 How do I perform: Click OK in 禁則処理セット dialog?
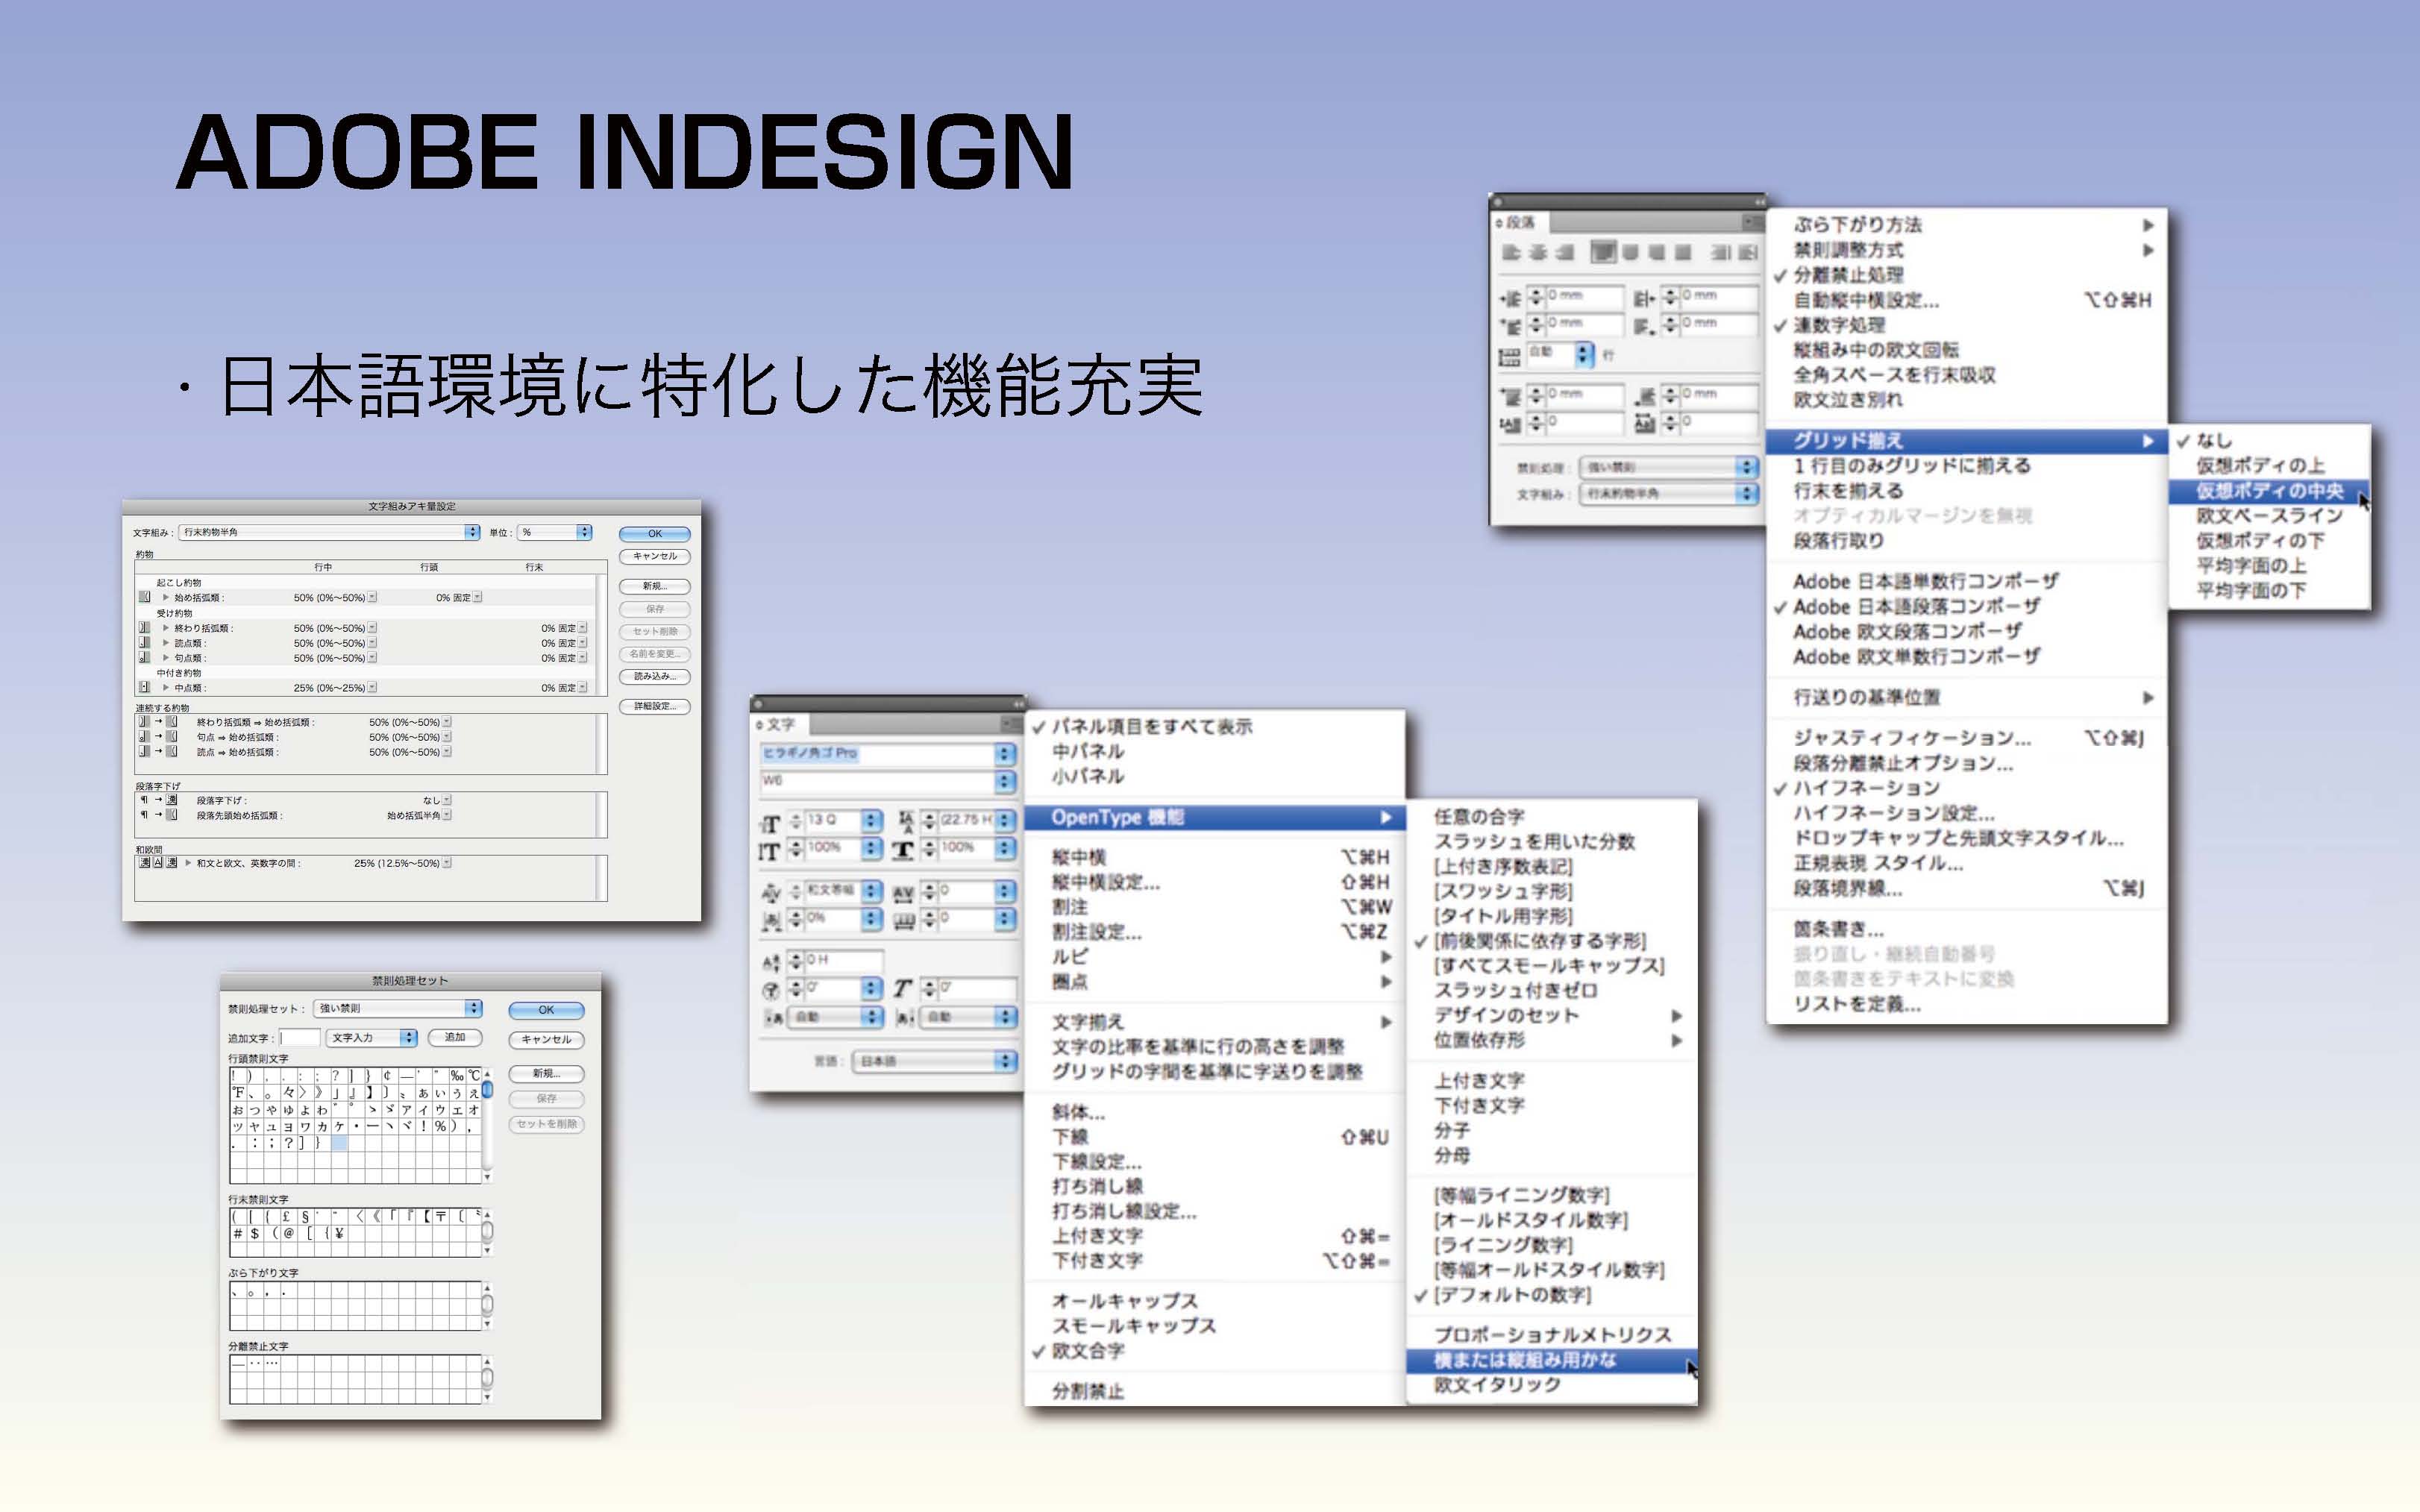coord(546,1010)
